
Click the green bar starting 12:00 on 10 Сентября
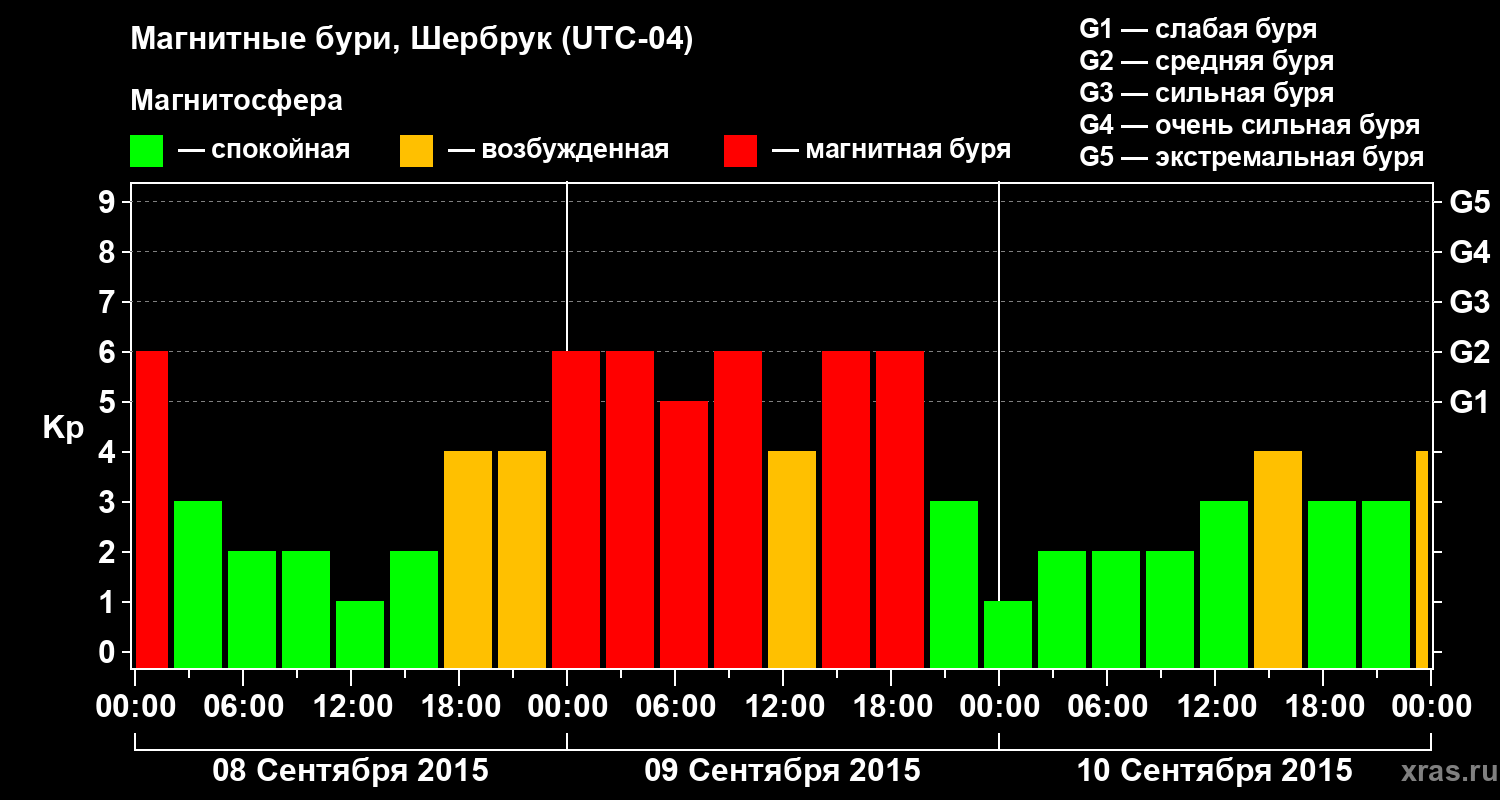coord(1224,584)
